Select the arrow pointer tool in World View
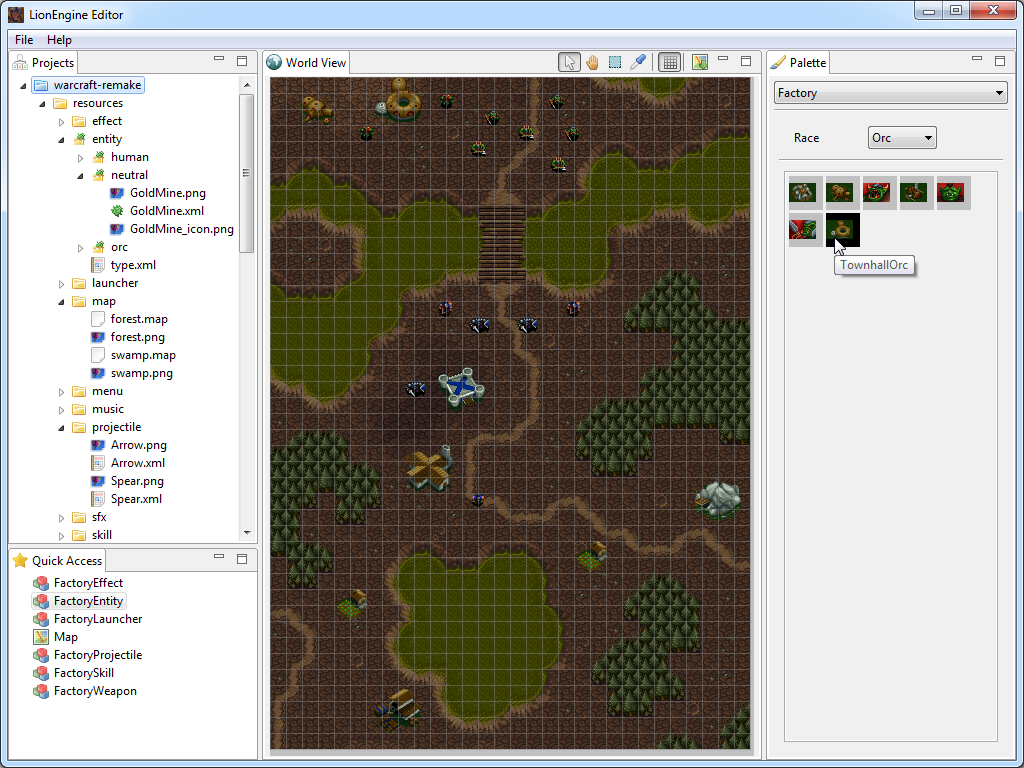Viewport: 1024px width, 768px height. coord(569,62)
